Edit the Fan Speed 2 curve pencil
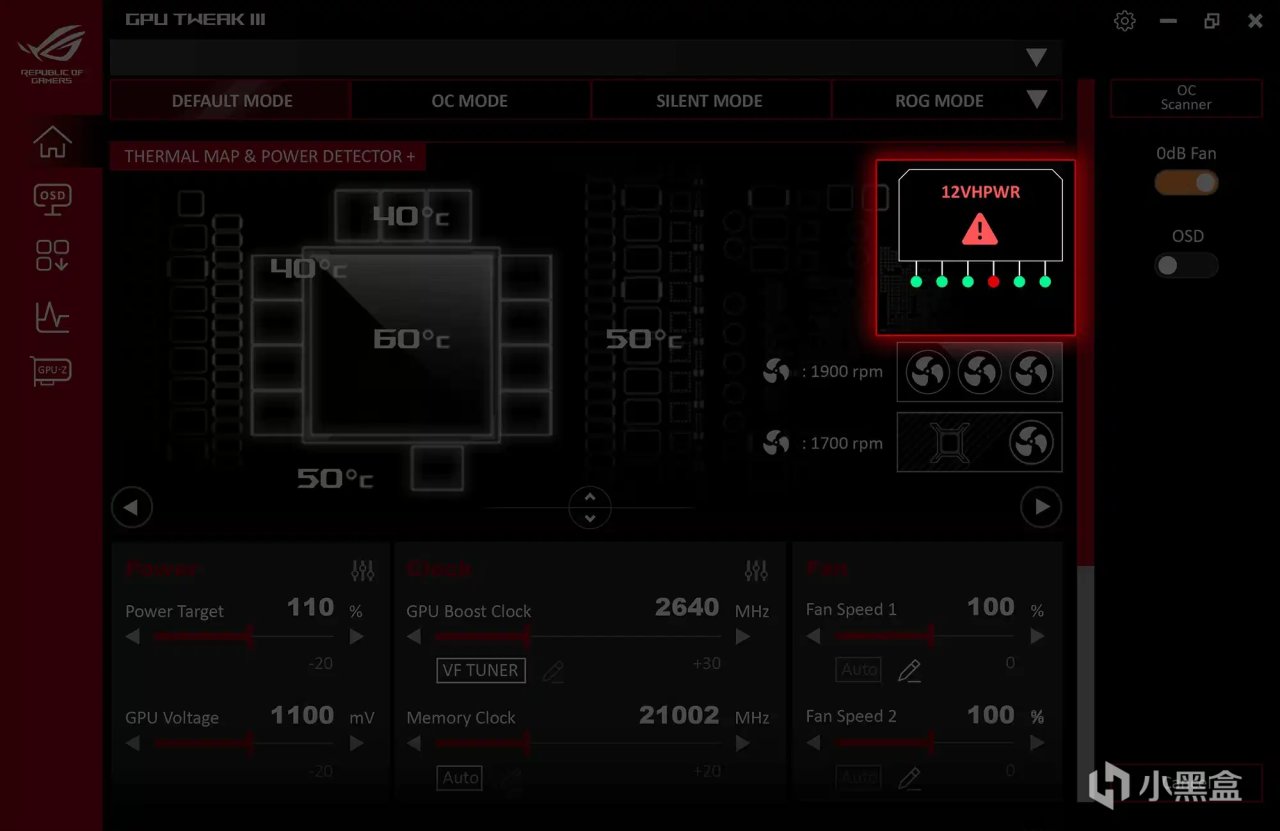1280x831 pixels. tap(909, 777)
